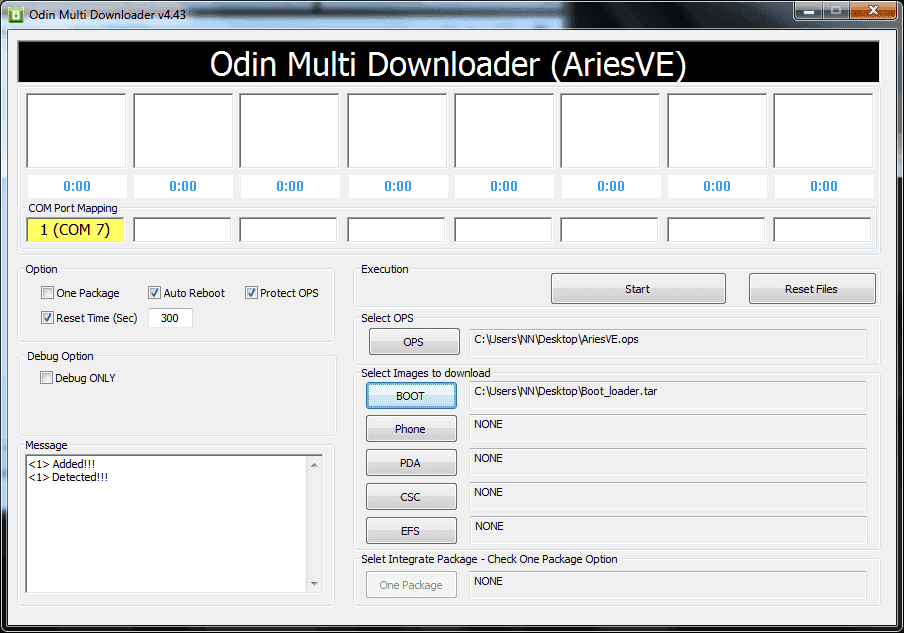Click the NONE field next to Phone
The image size is (904, 633).
click(668, 428)
